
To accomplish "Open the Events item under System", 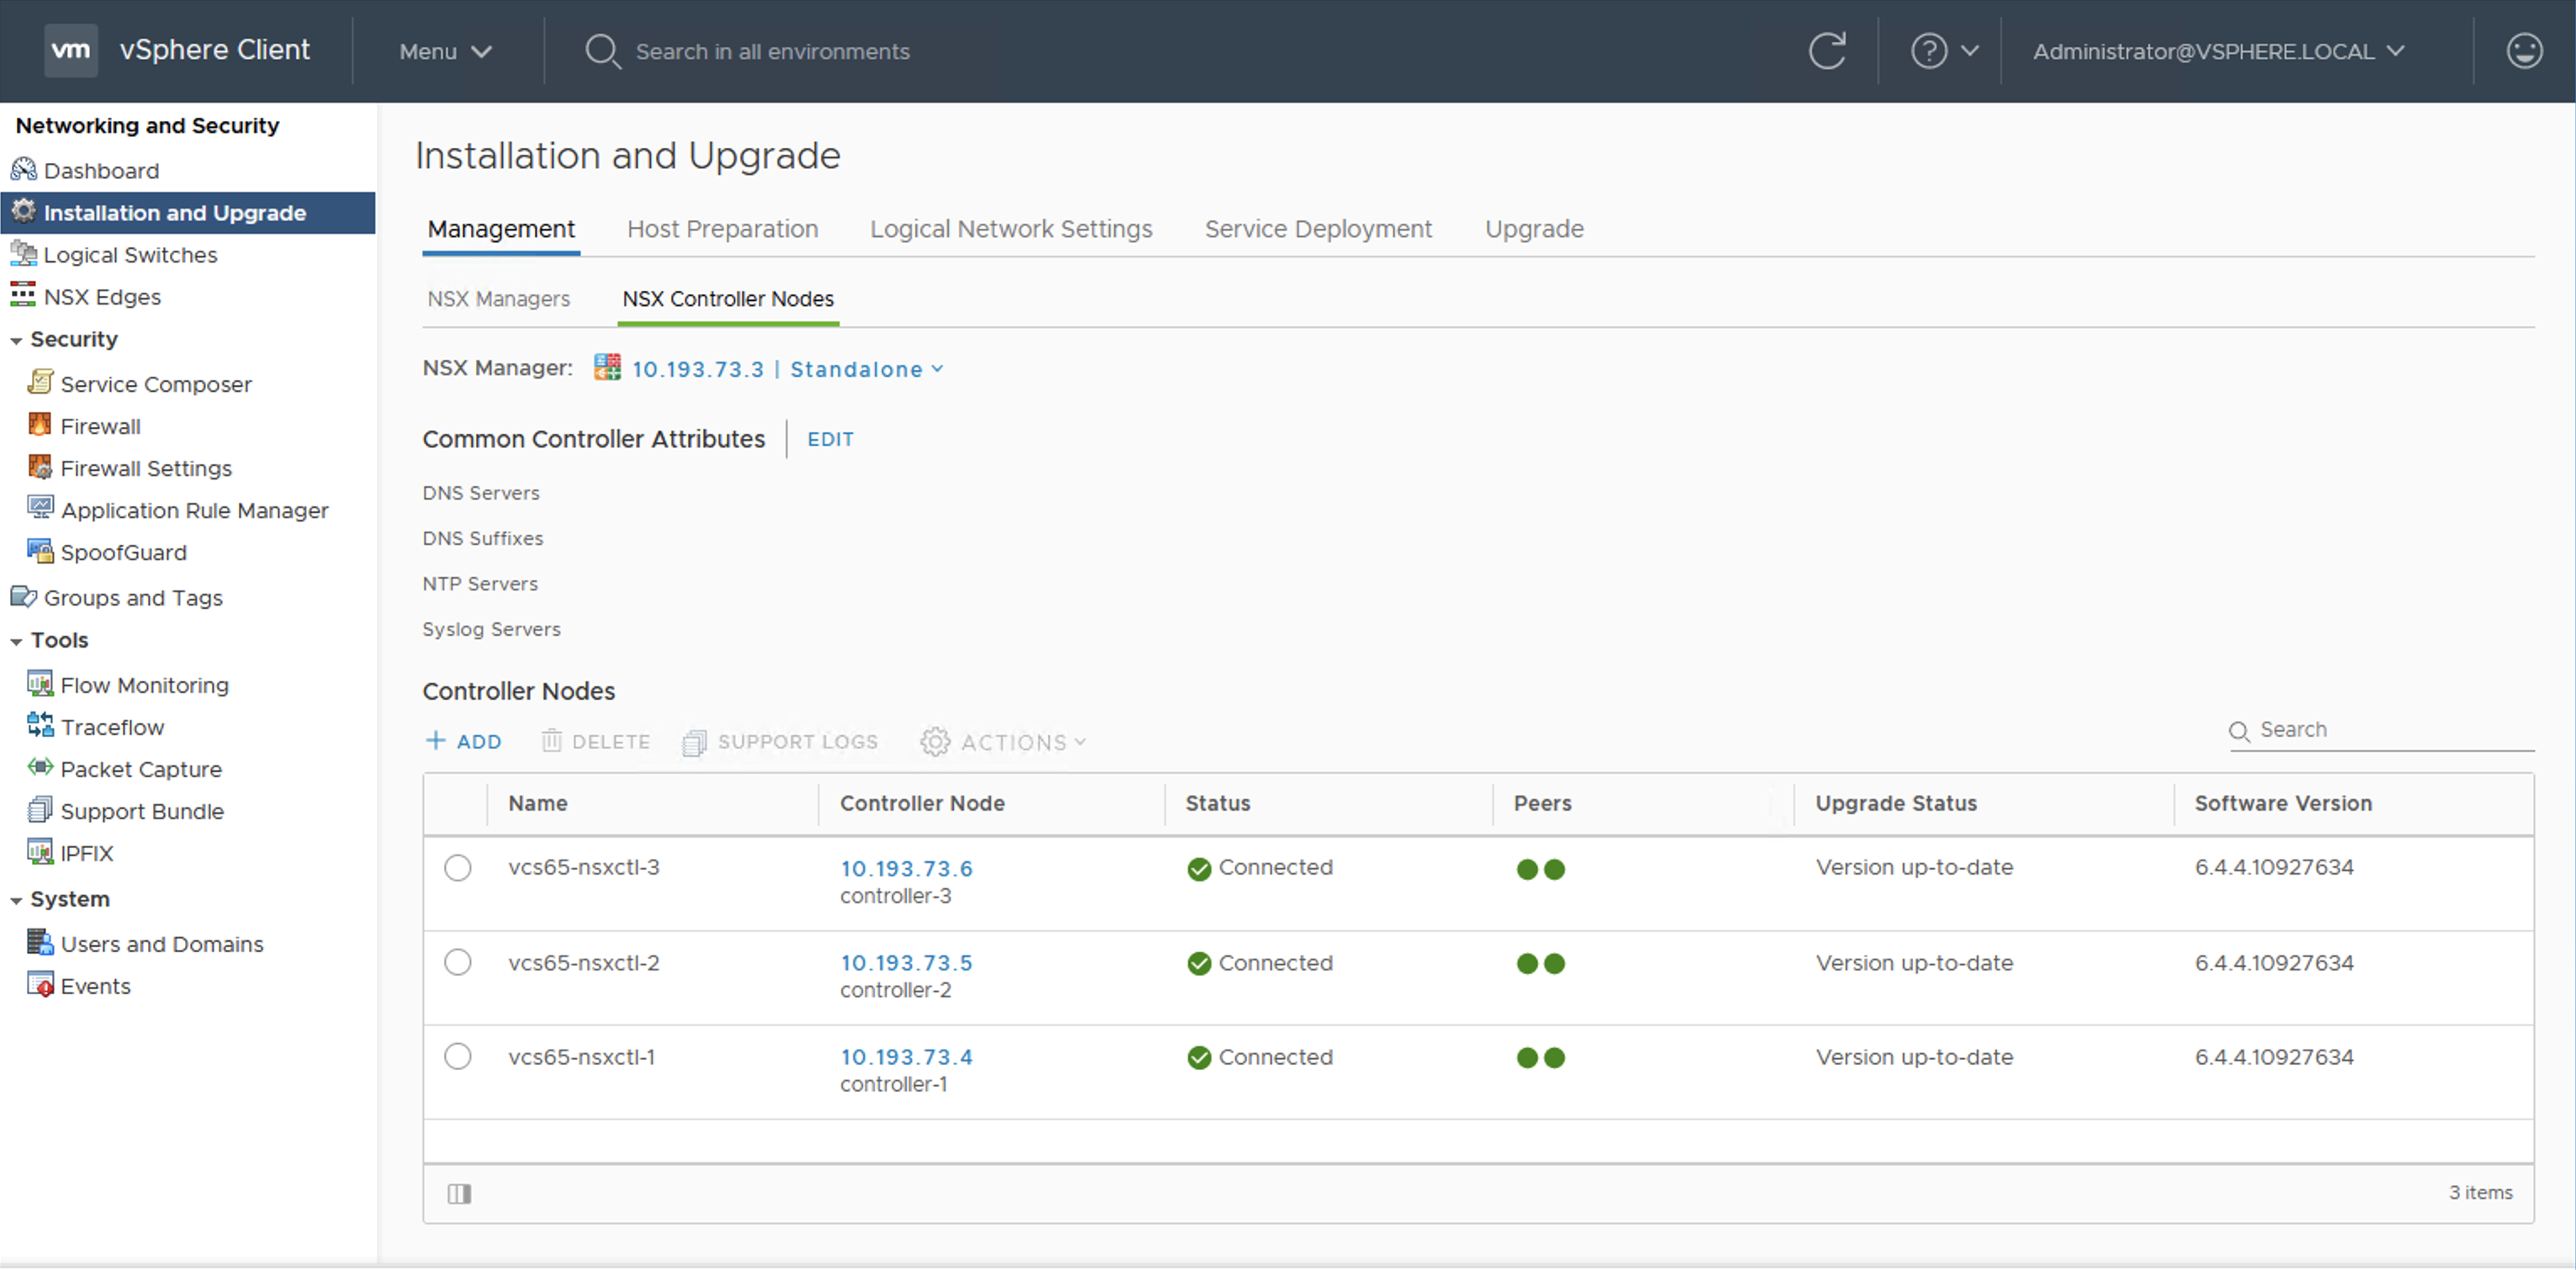I will click(95, 986).
